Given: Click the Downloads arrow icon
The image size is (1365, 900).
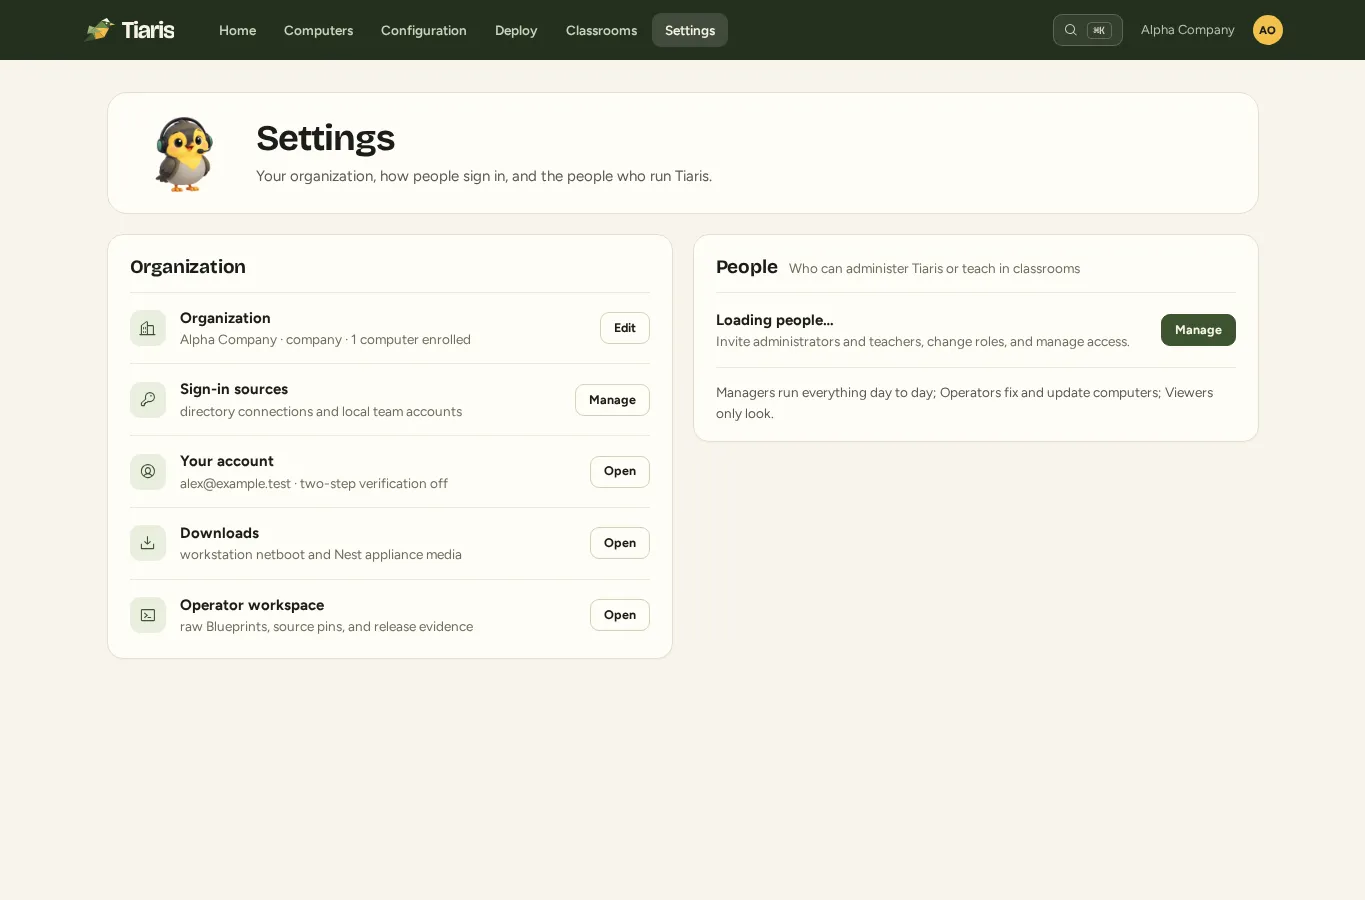Looking at the screenshot, I should pyautogui.click(x=148, y=543).
